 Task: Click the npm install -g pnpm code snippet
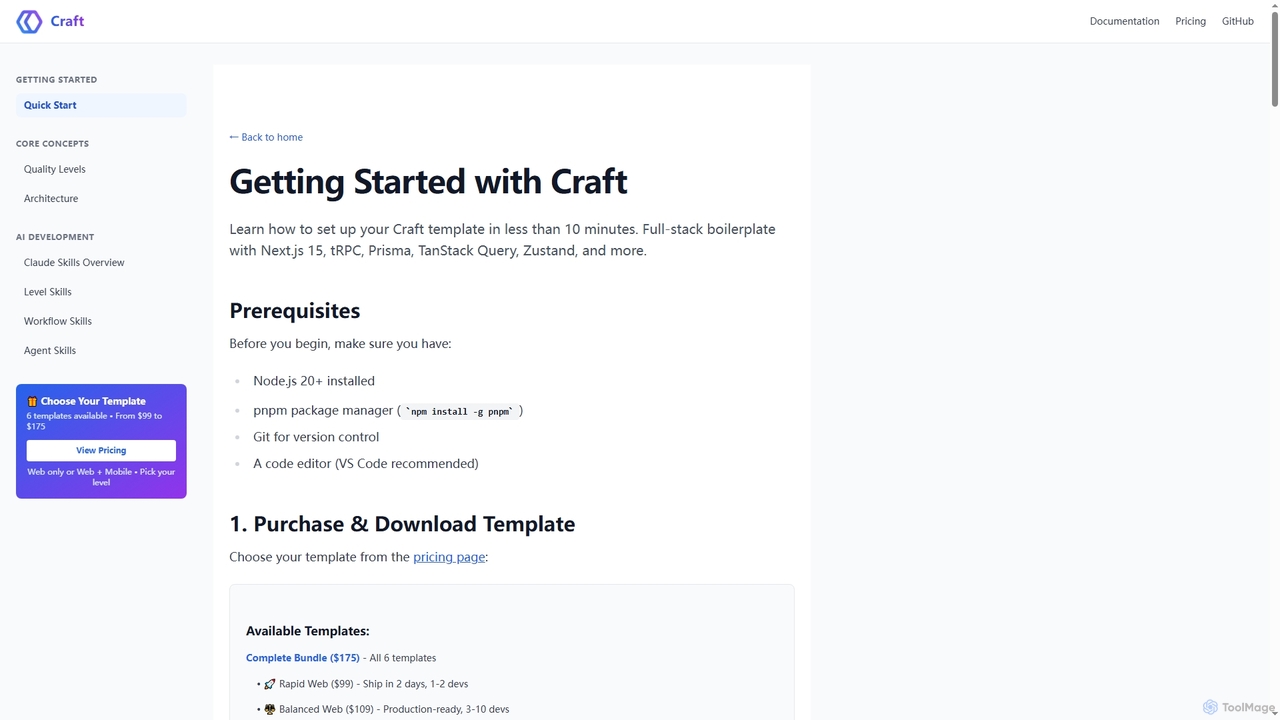coord(460,411)
